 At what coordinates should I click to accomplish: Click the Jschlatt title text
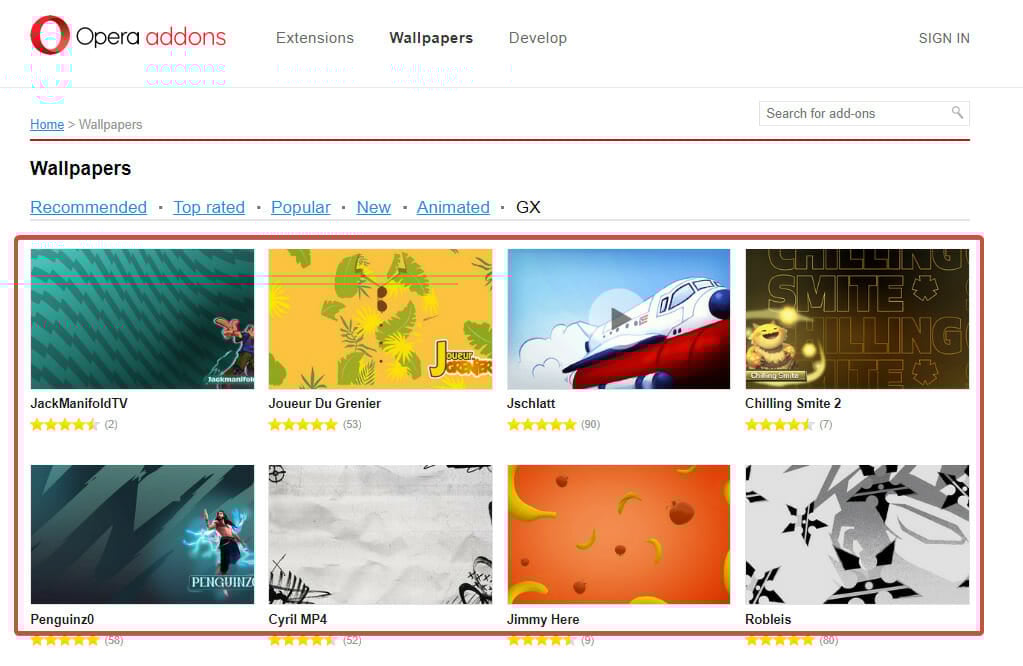point(531,403)
